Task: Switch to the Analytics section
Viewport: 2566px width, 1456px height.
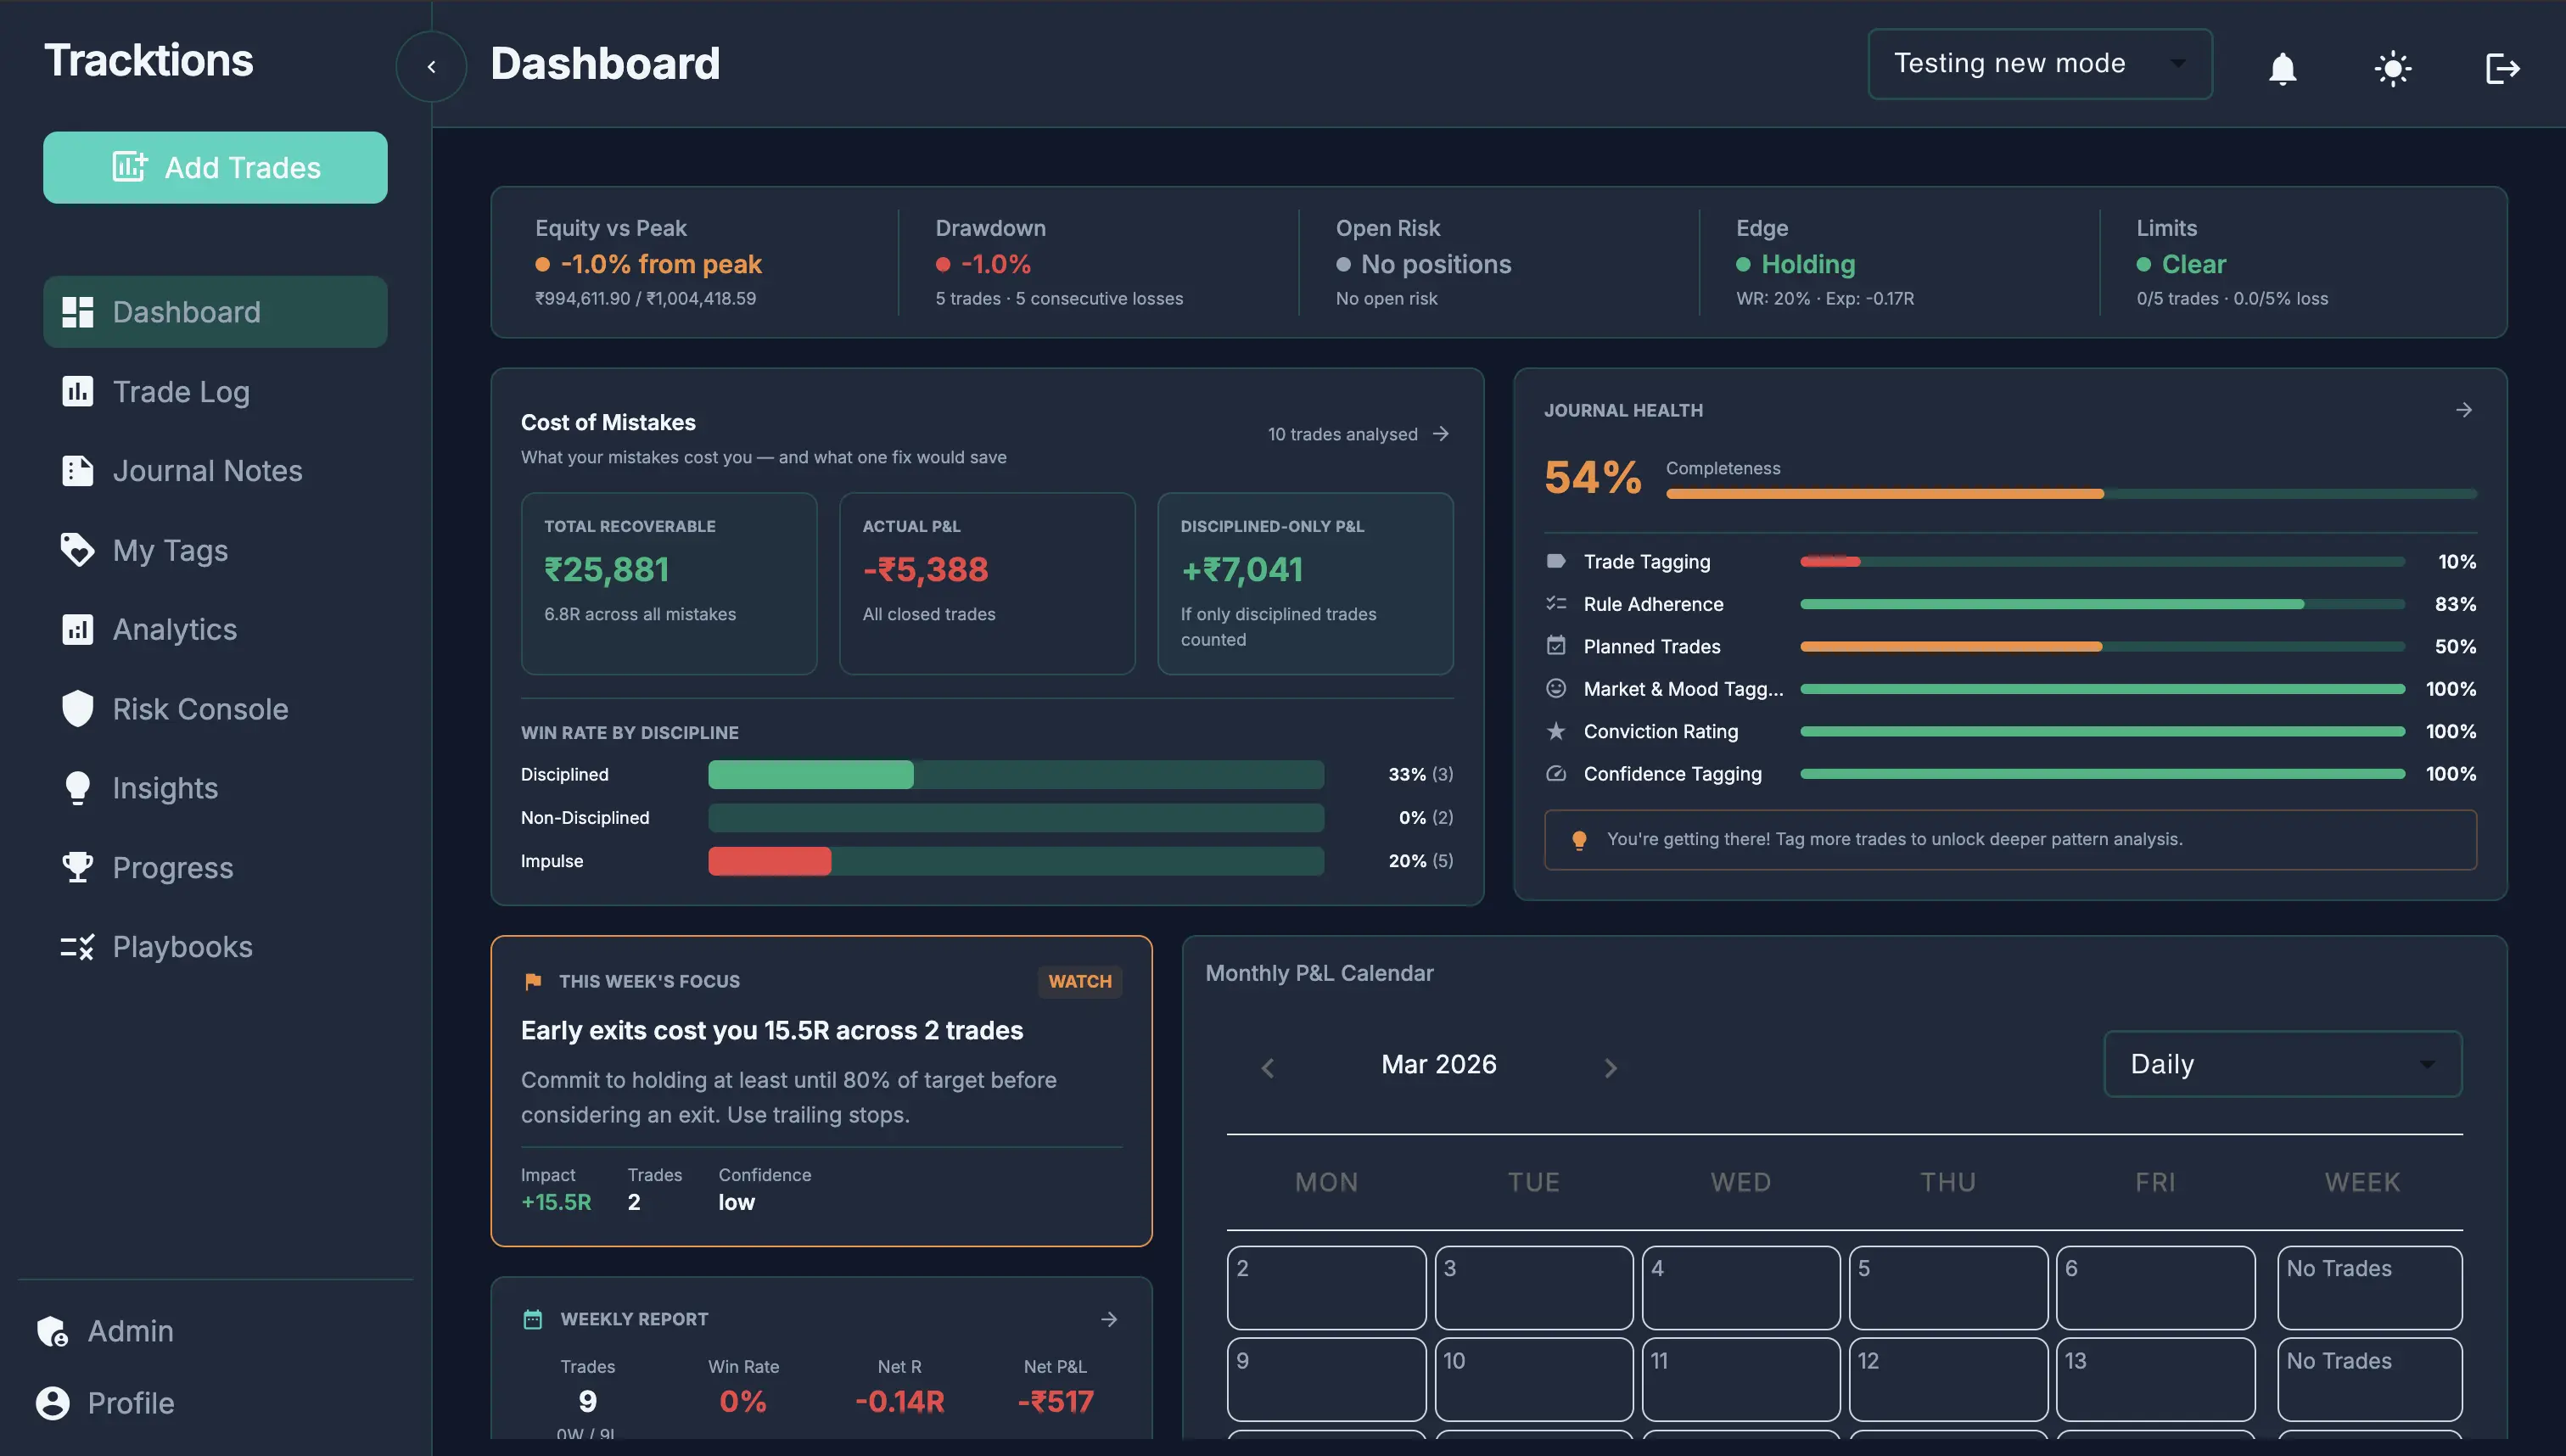Action: coord(79,629)
